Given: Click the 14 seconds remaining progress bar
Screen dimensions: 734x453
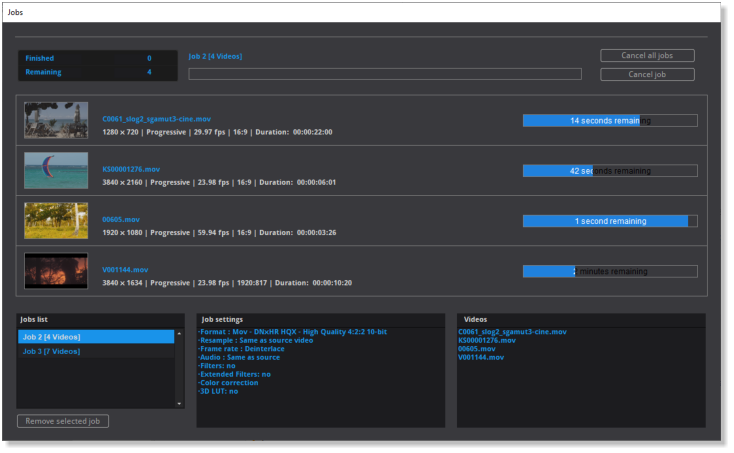Looking at the screenshot, I should 610,120.
